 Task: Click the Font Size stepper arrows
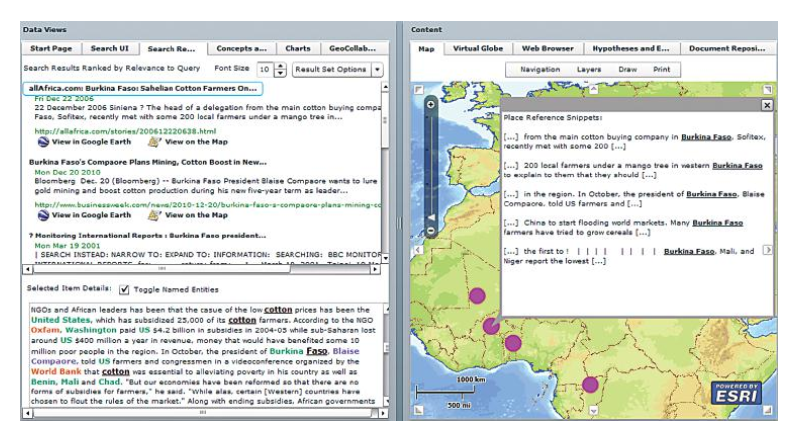point(280,69)
